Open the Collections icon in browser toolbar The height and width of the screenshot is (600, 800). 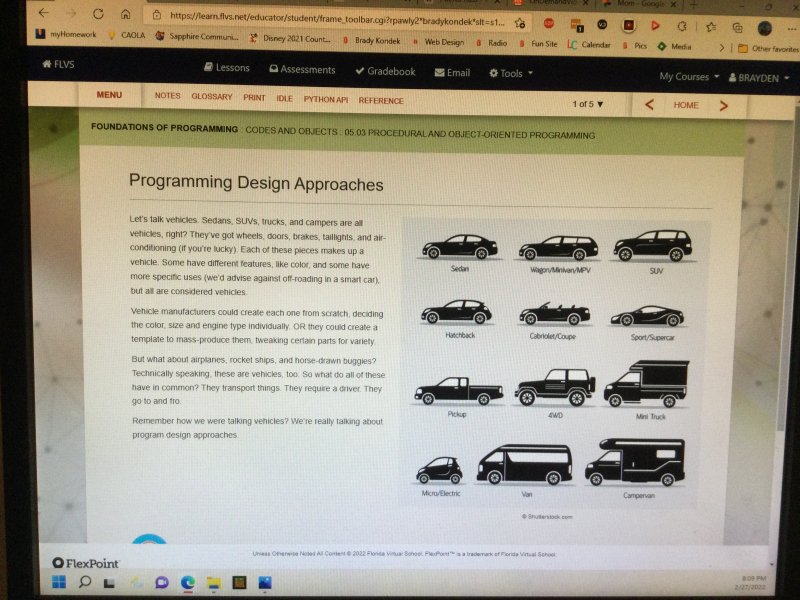737,28
